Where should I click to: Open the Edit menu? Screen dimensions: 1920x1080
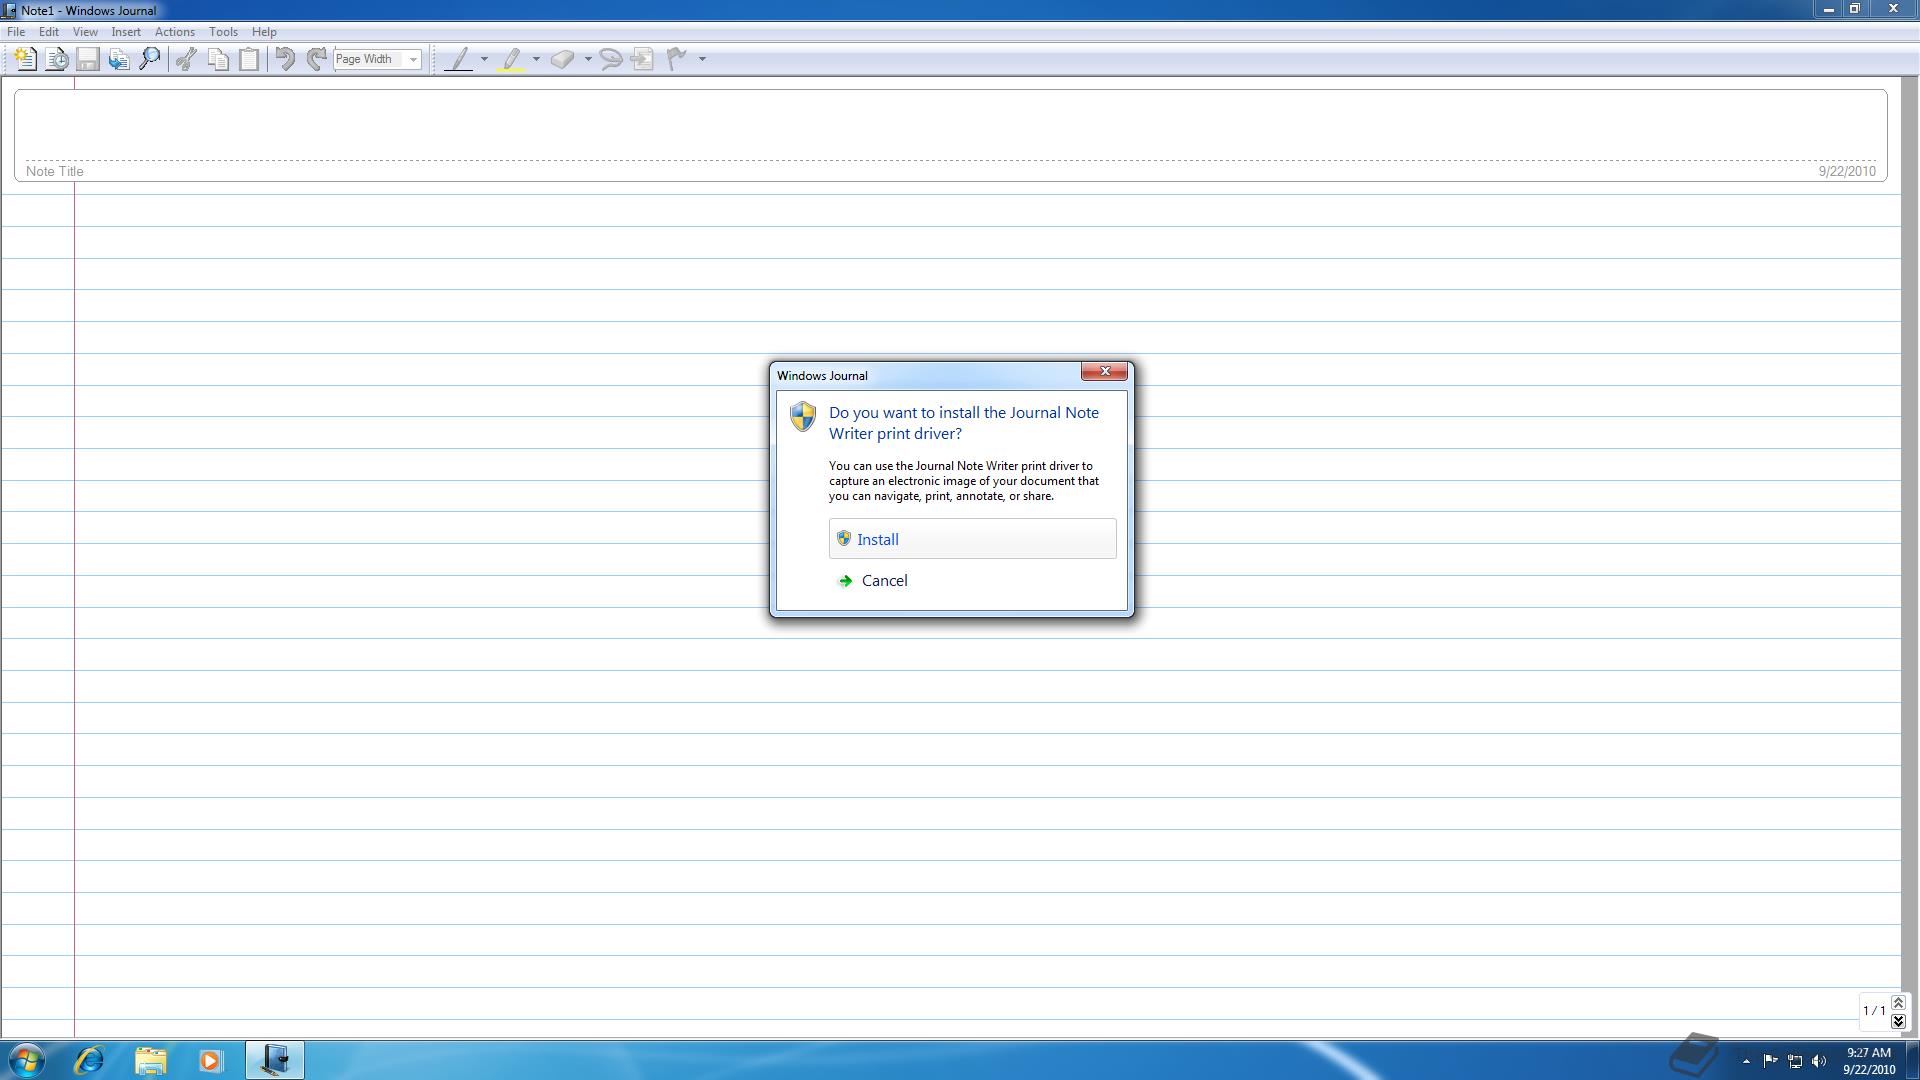coord(48,32)
